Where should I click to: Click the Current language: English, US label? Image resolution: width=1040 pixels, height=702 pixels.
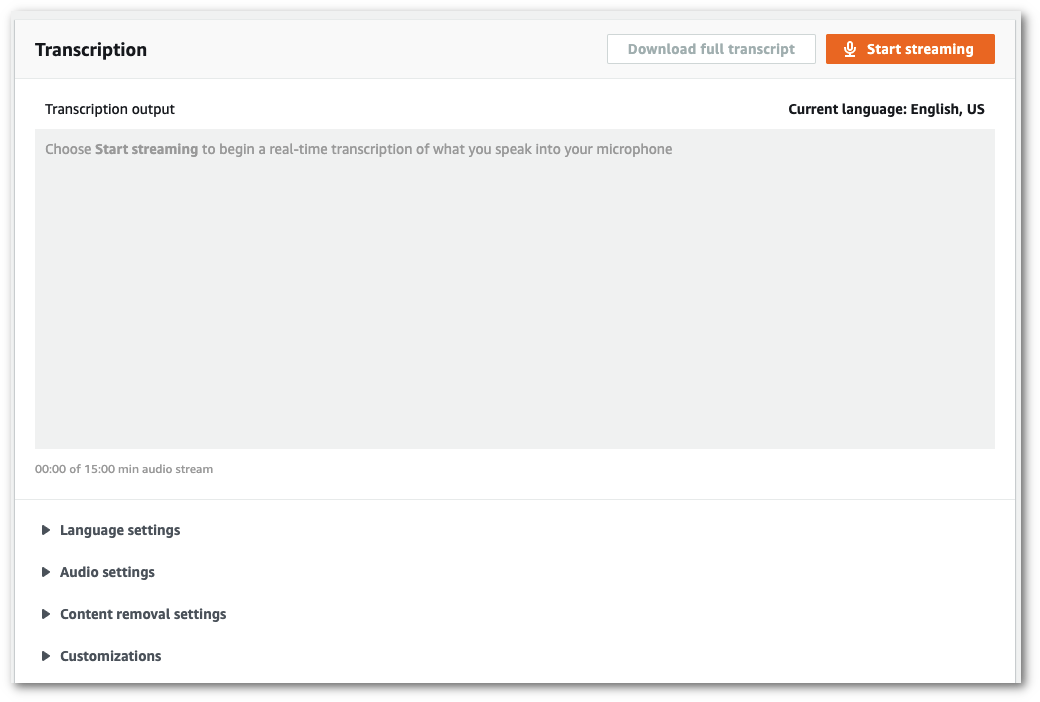click(886, 109)
